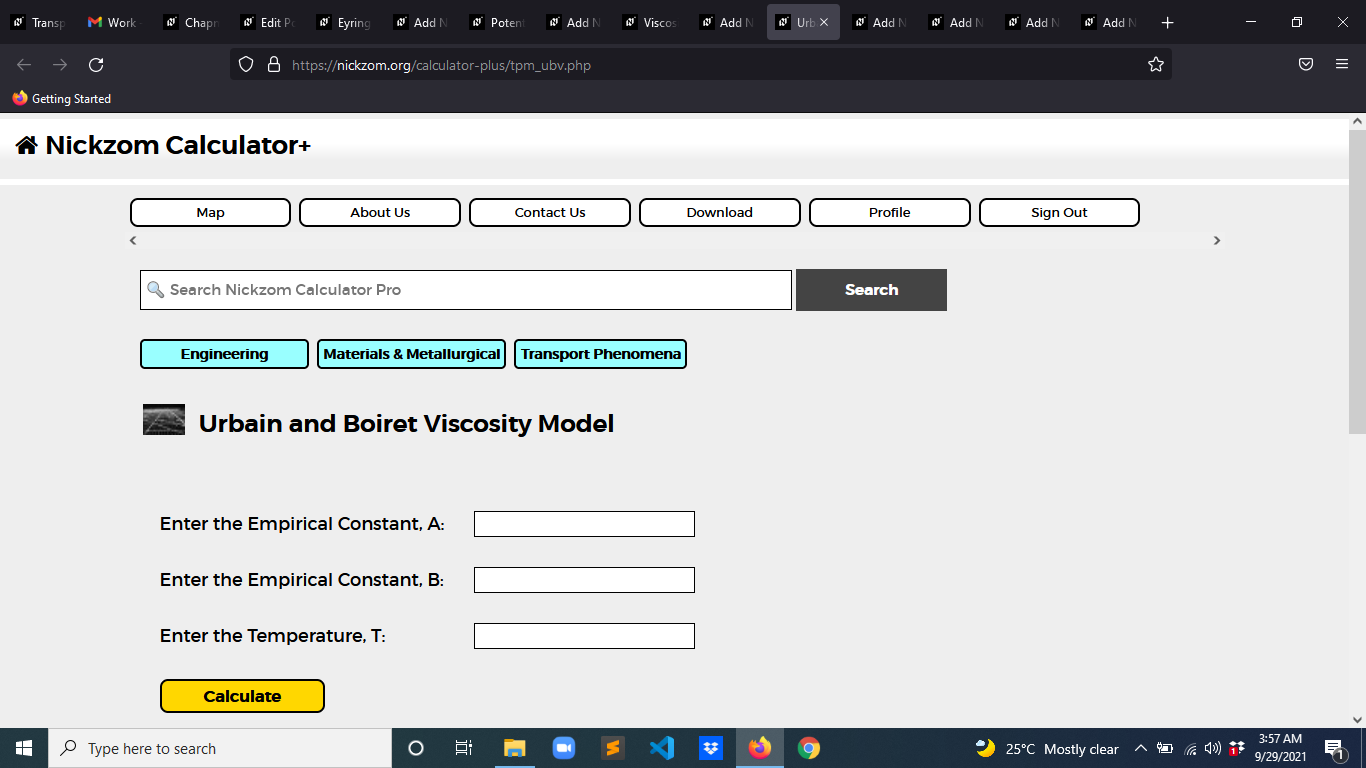The height and width of the screenshot is (768, 1366).
Task: Click the Windows taskbar search box
Action: tap(220, 748)
